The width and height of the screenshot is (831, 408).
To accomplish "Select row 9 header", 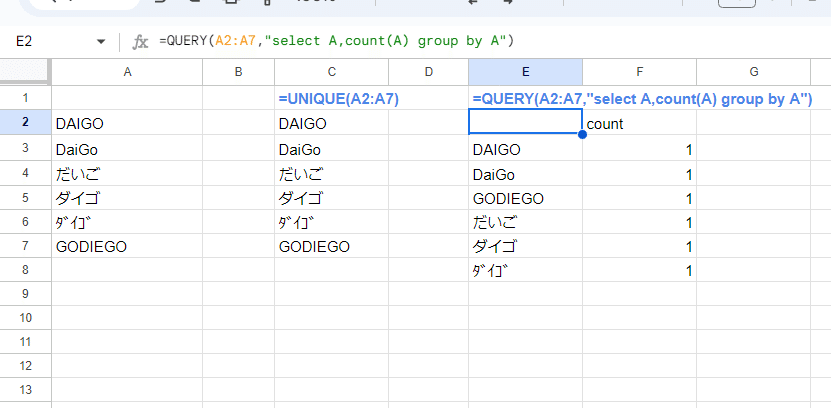I will click(x=25, y=294).
